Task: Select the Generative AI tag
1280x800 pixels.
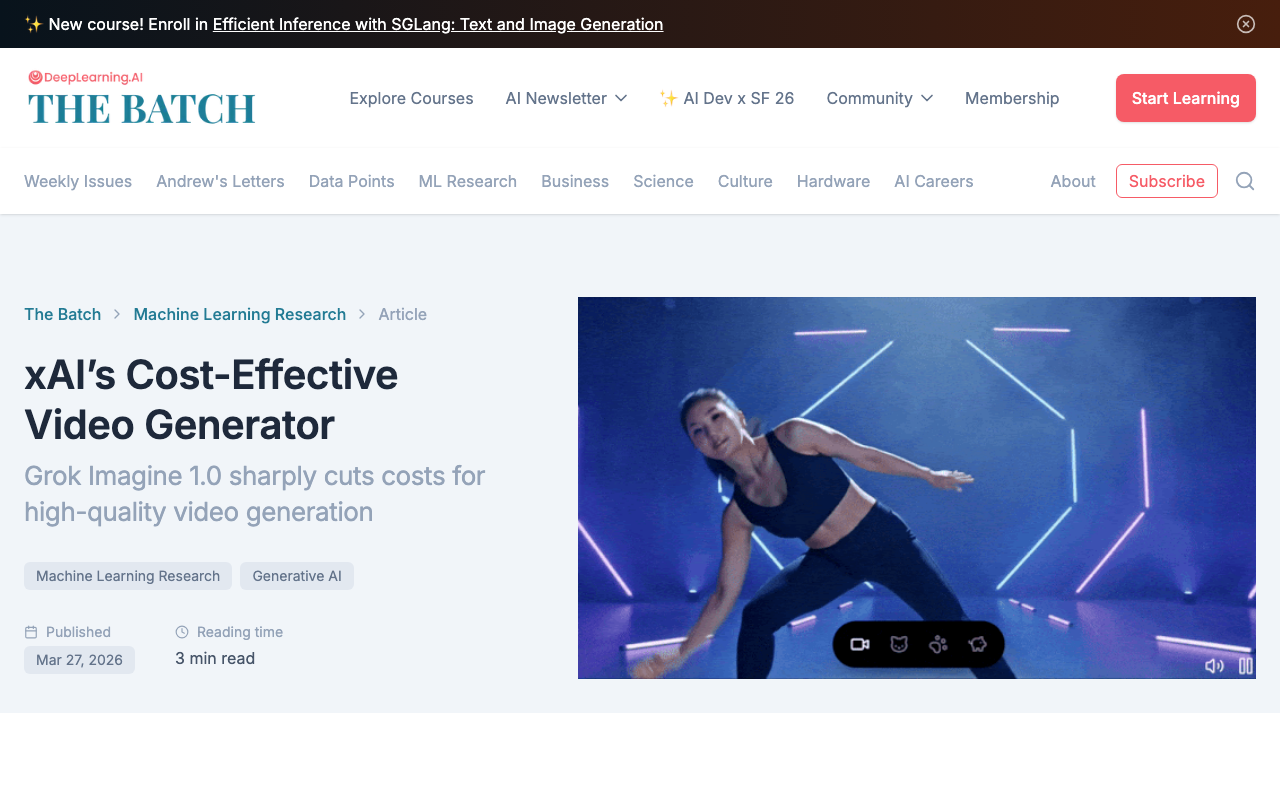Action: tap(297, 576)
